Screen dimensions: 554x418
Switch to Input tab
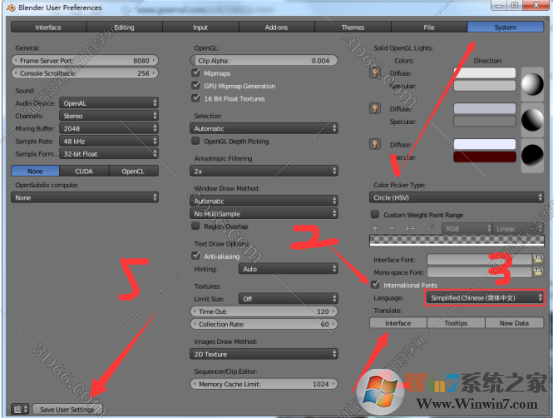coord(201,27)
